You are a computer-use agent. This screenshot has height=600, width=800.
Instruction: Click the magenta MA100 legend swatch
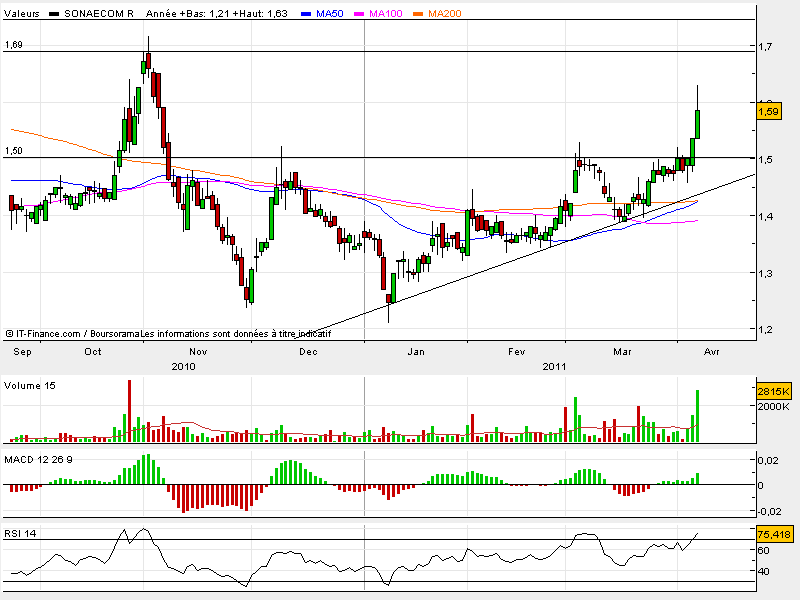coord(359,14)
